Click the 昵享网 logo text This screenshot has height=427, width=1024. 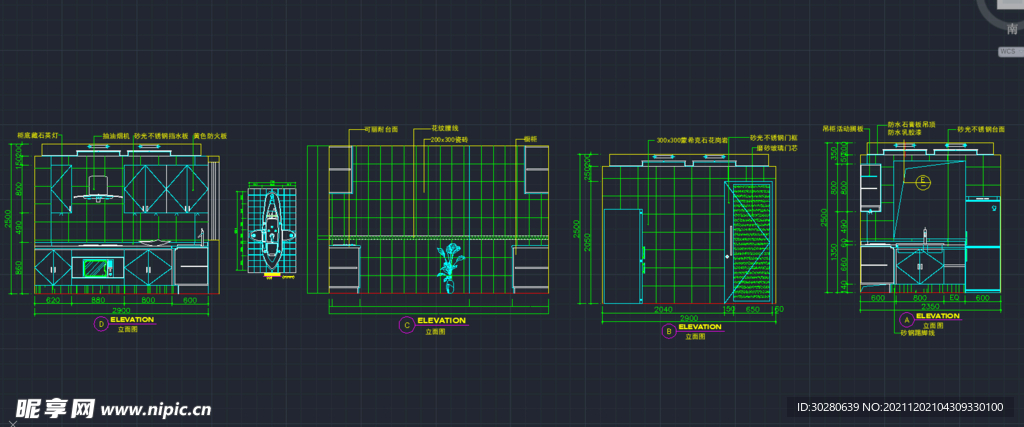tap(54, 407)
